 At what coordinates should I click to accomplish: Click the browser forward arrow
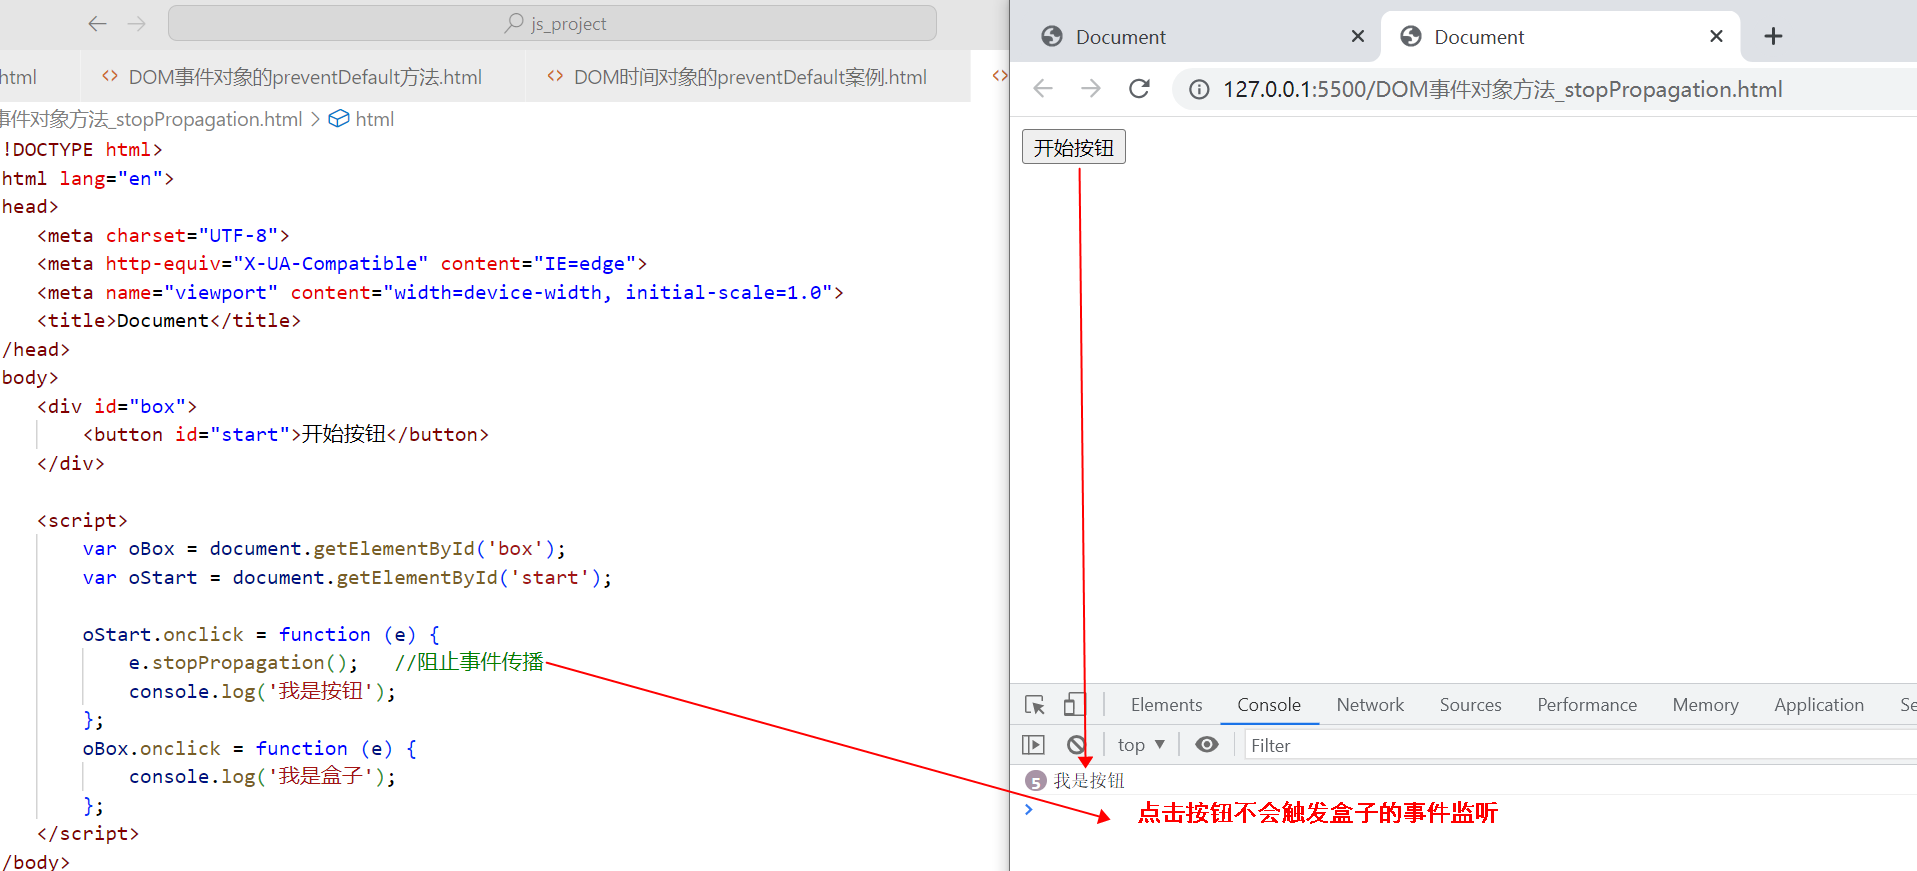(x=1091, y=88)
